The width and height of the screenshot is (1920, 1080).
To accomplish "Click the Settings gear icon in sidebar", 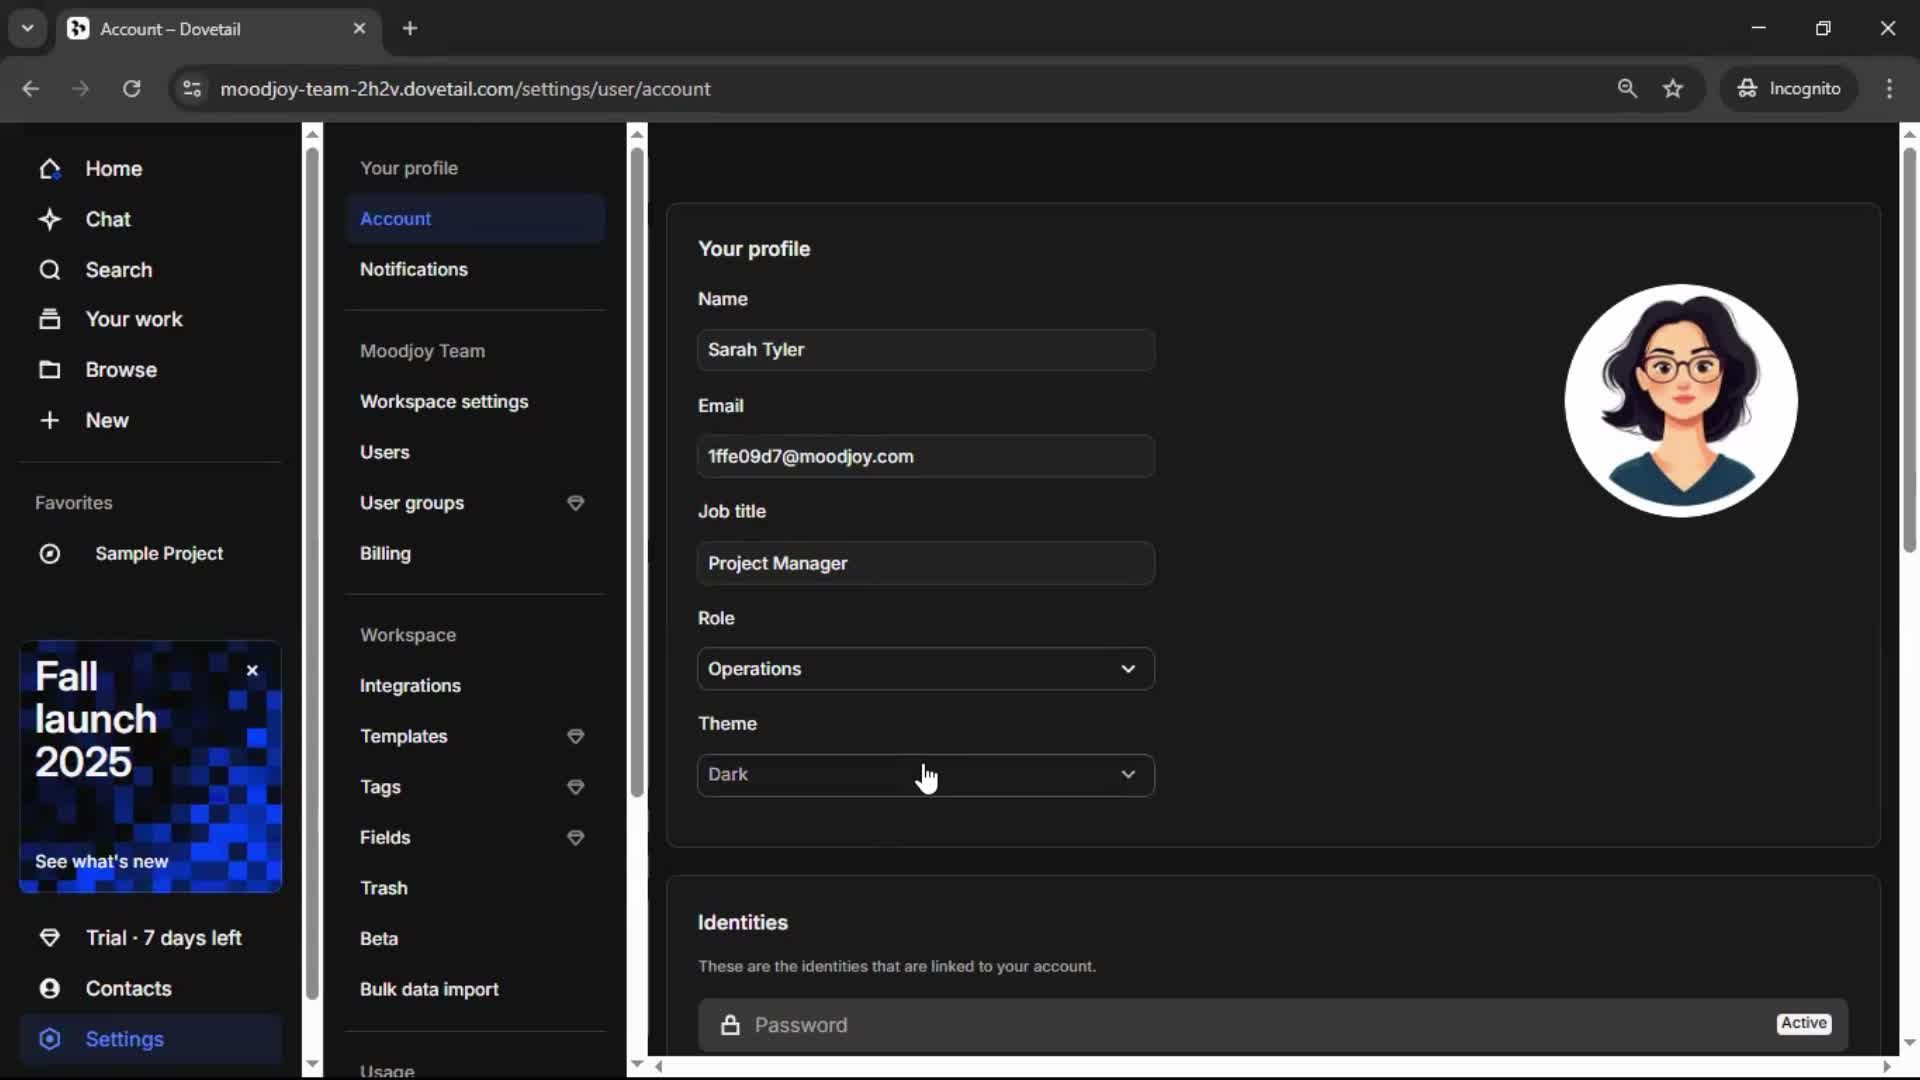I will tap(49, 1039).
